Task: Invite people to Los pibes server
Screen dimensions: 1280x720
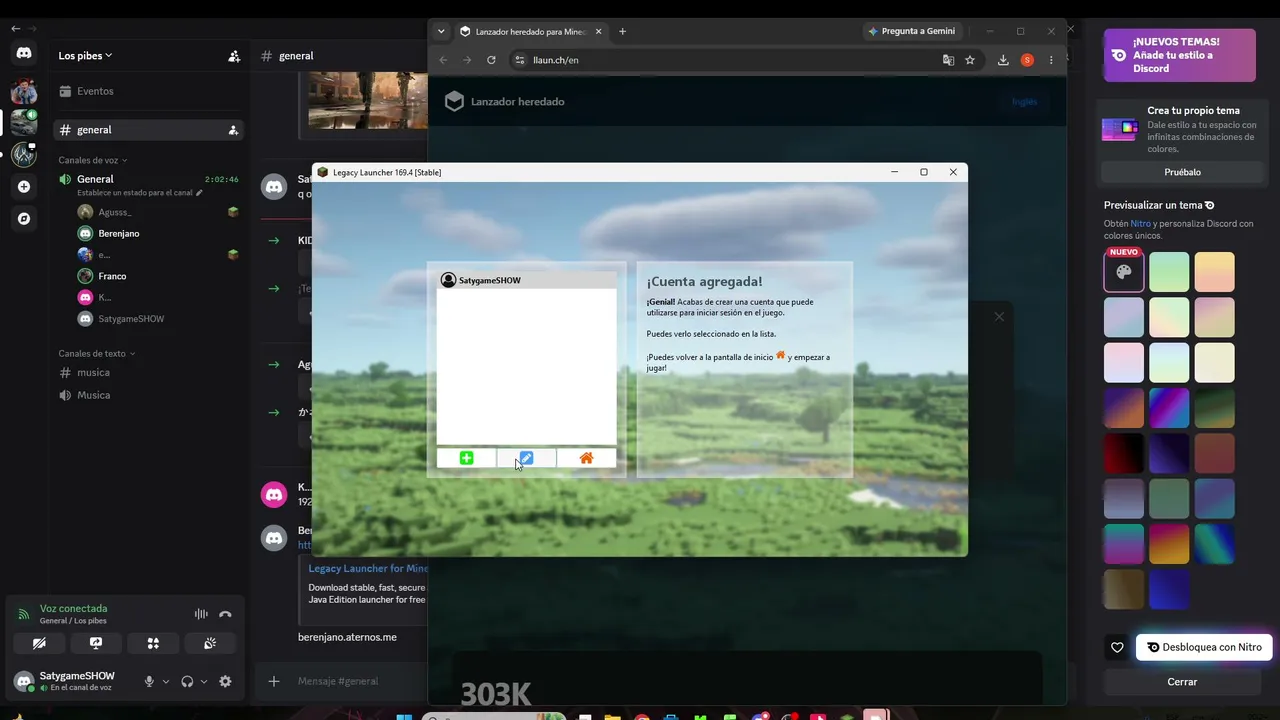Action: pos(234,56)
